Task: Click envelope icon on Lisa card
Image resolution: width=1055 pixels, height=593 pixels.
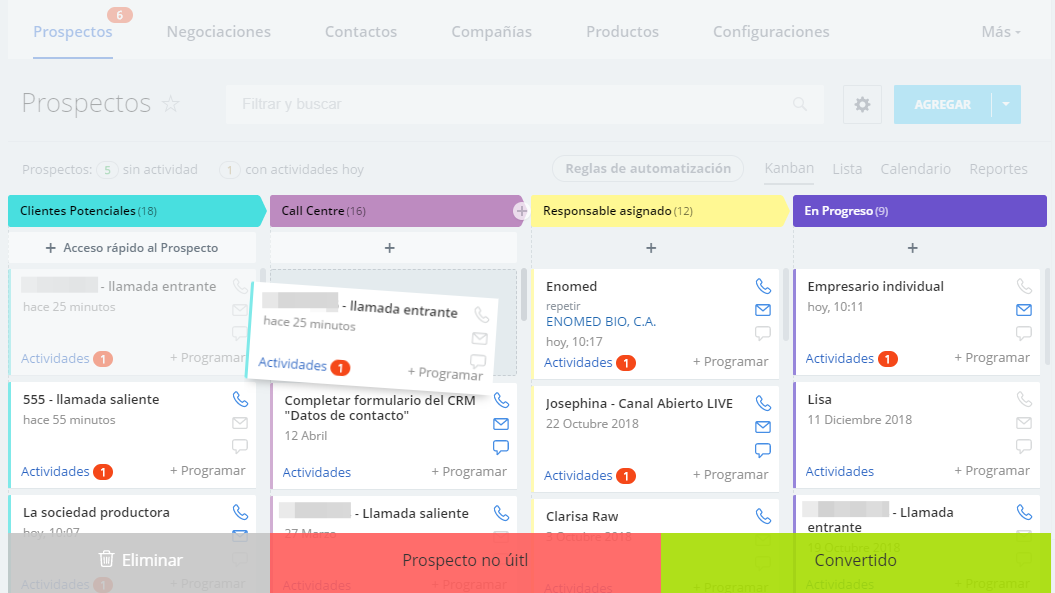Action: [x=1024, y=423]
